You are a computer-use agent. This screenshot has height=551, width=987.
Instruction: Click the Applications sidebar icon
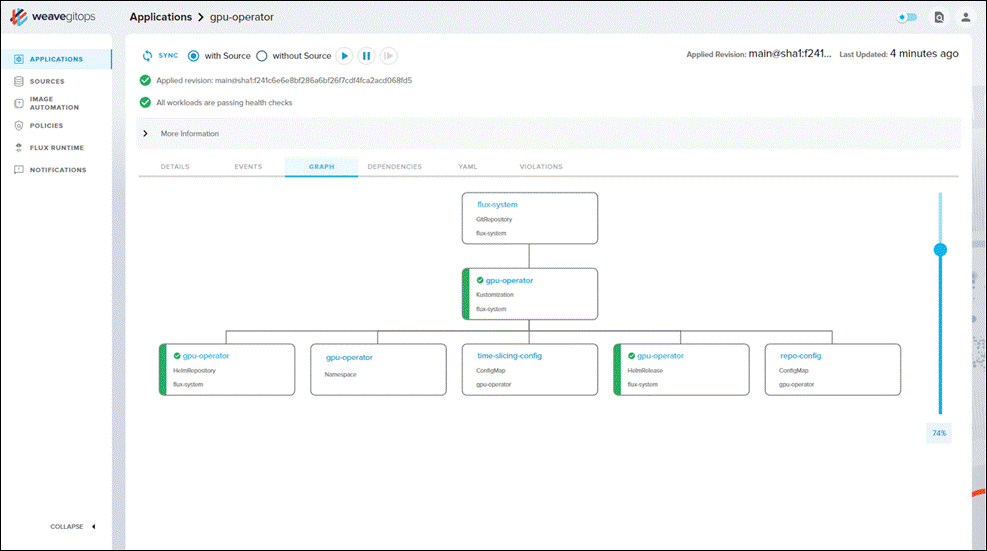tap(19, 59)
